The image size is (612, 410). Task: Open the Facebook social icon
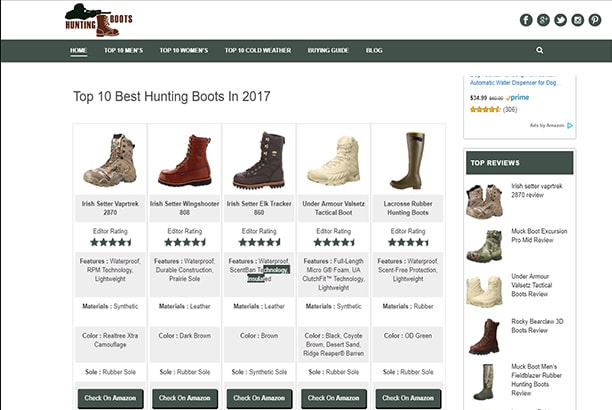[x=526, y=20]
